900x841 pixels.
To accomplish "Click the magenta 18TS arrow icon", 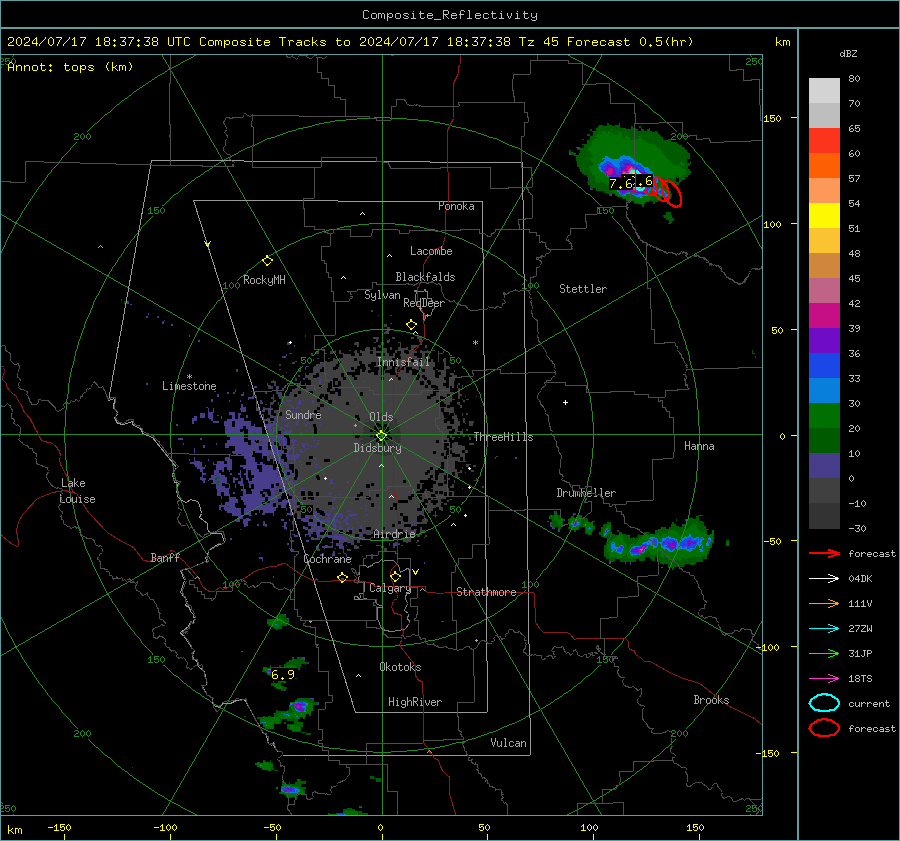I will pos(824,678).
